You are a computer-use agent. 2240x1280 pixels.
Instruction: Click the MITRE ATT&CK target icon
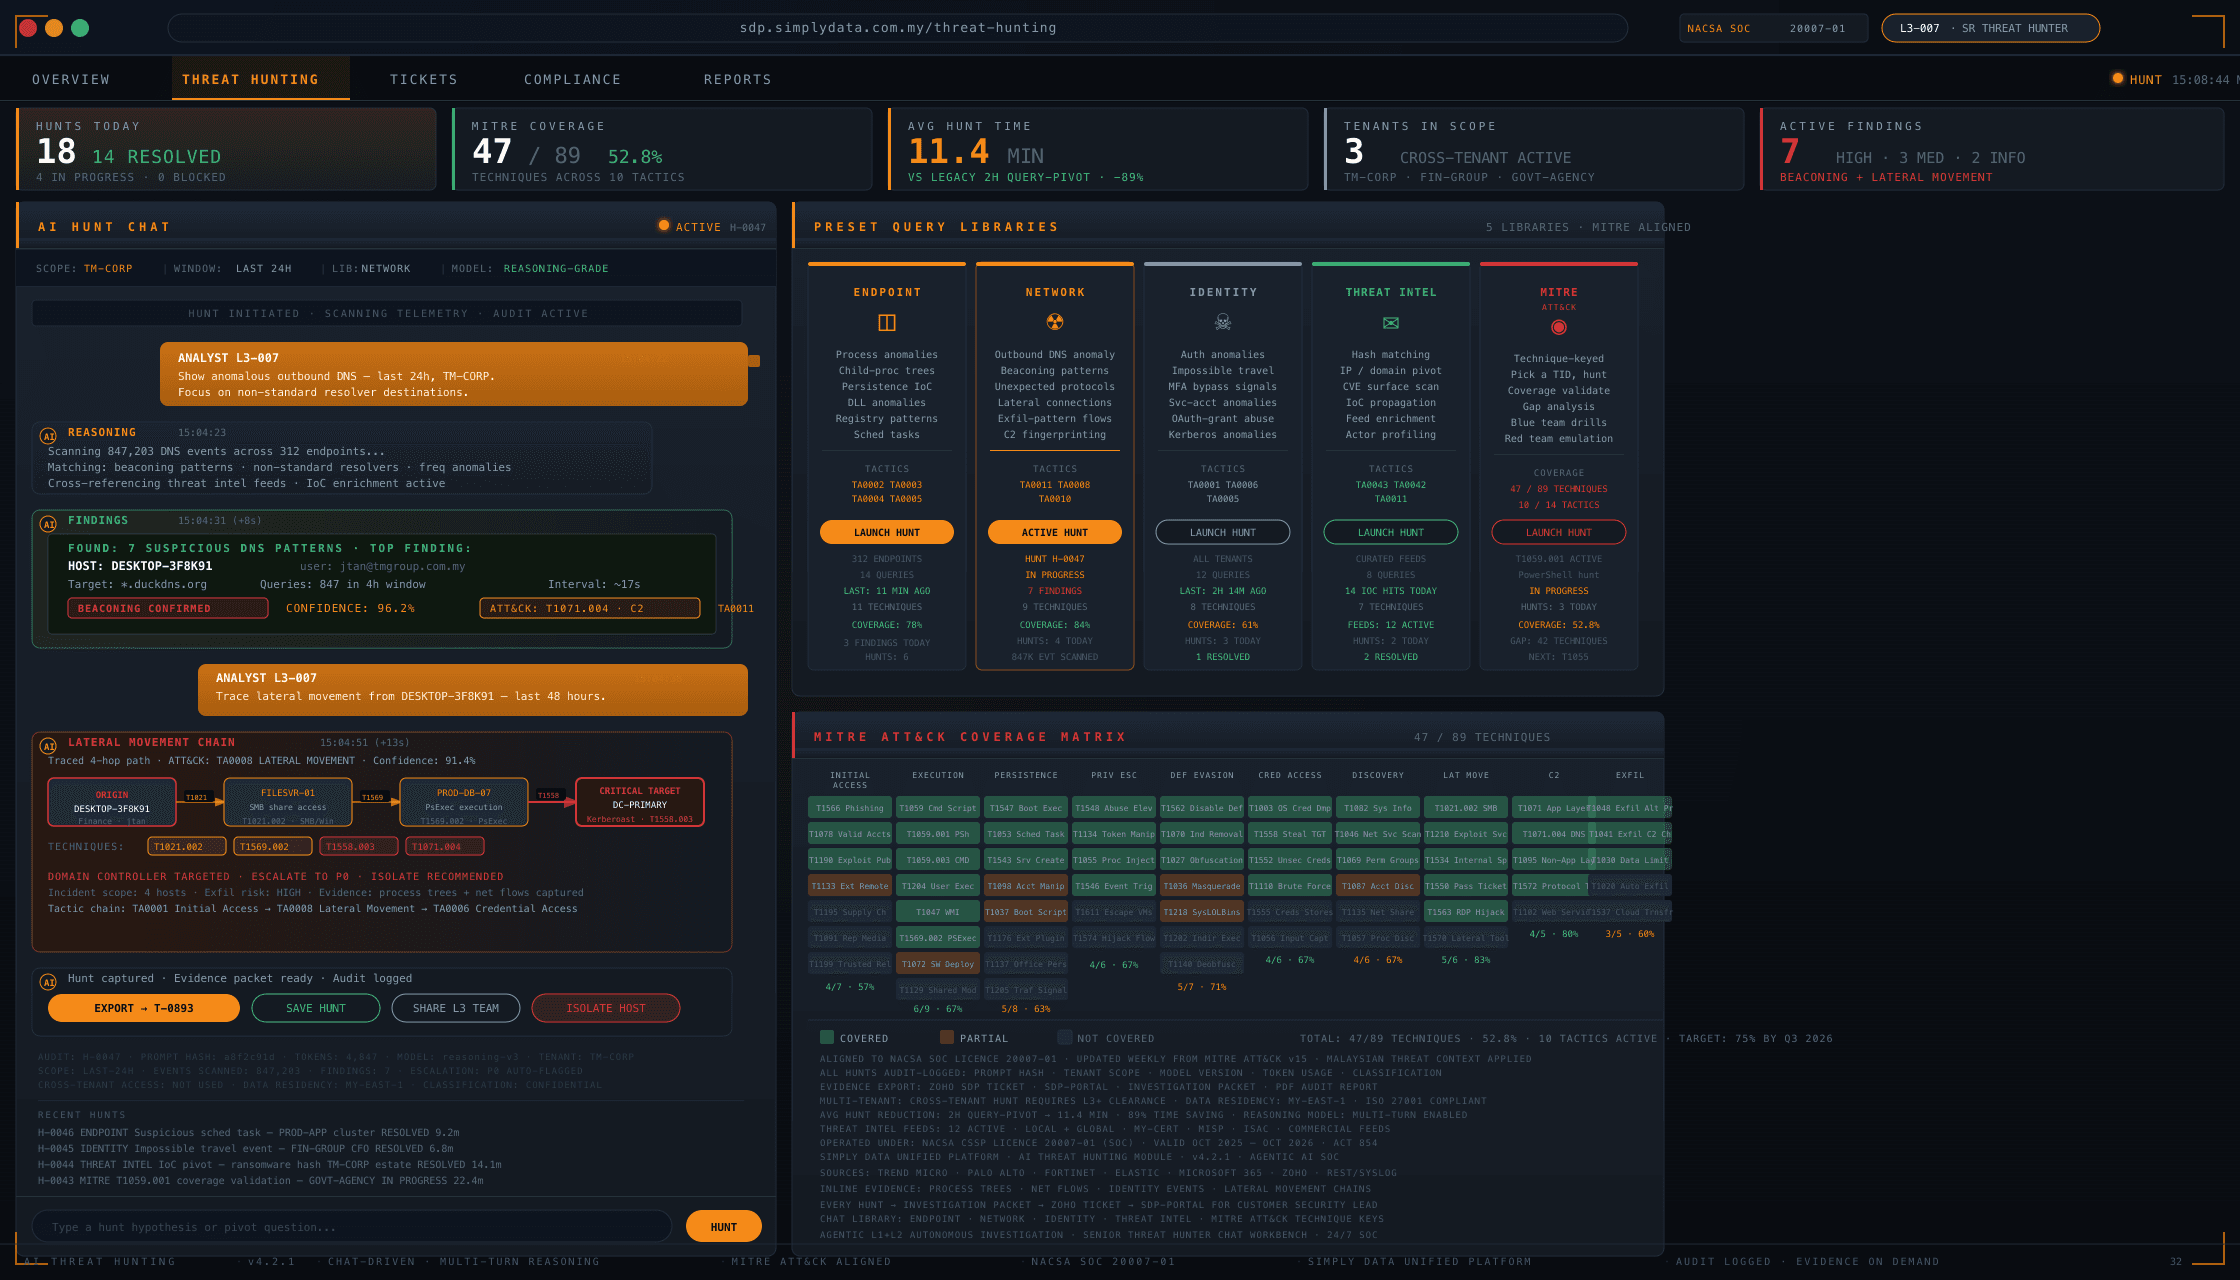[1559, 327]
